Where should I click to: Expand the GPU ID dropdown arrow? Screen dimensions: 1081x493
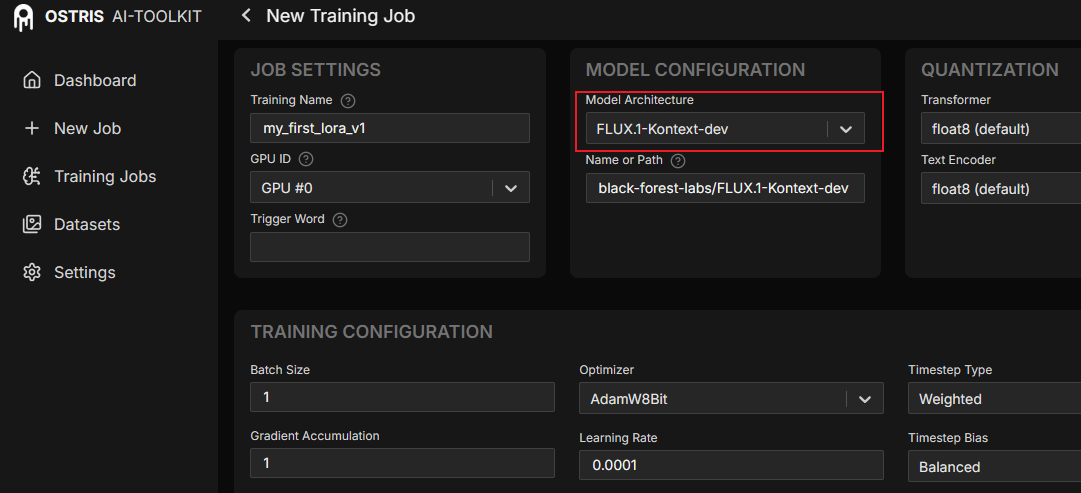[511, 188]
